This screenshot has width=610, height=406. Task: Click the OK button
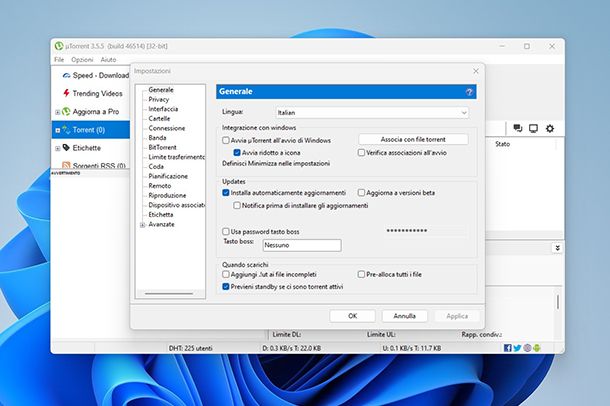tap(352, 316)
